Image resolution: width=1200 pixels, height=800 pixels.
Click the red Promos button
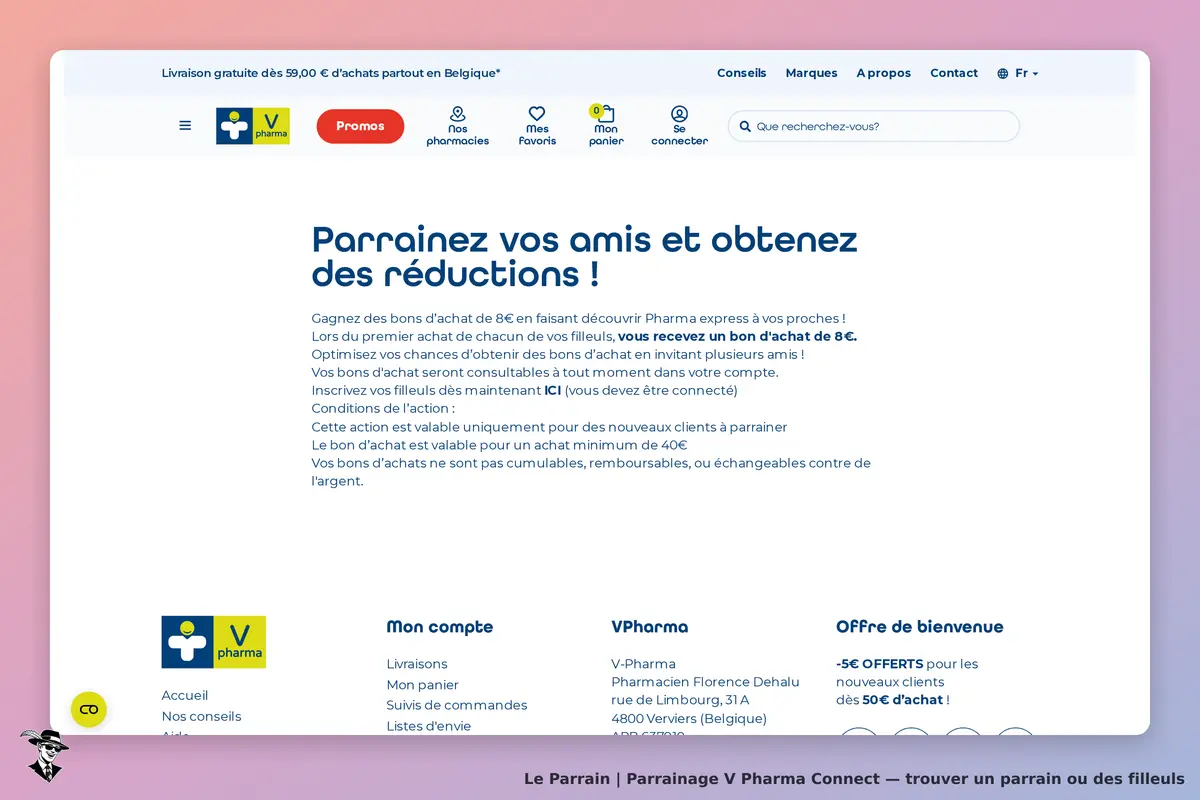click(x=360, y=126)
